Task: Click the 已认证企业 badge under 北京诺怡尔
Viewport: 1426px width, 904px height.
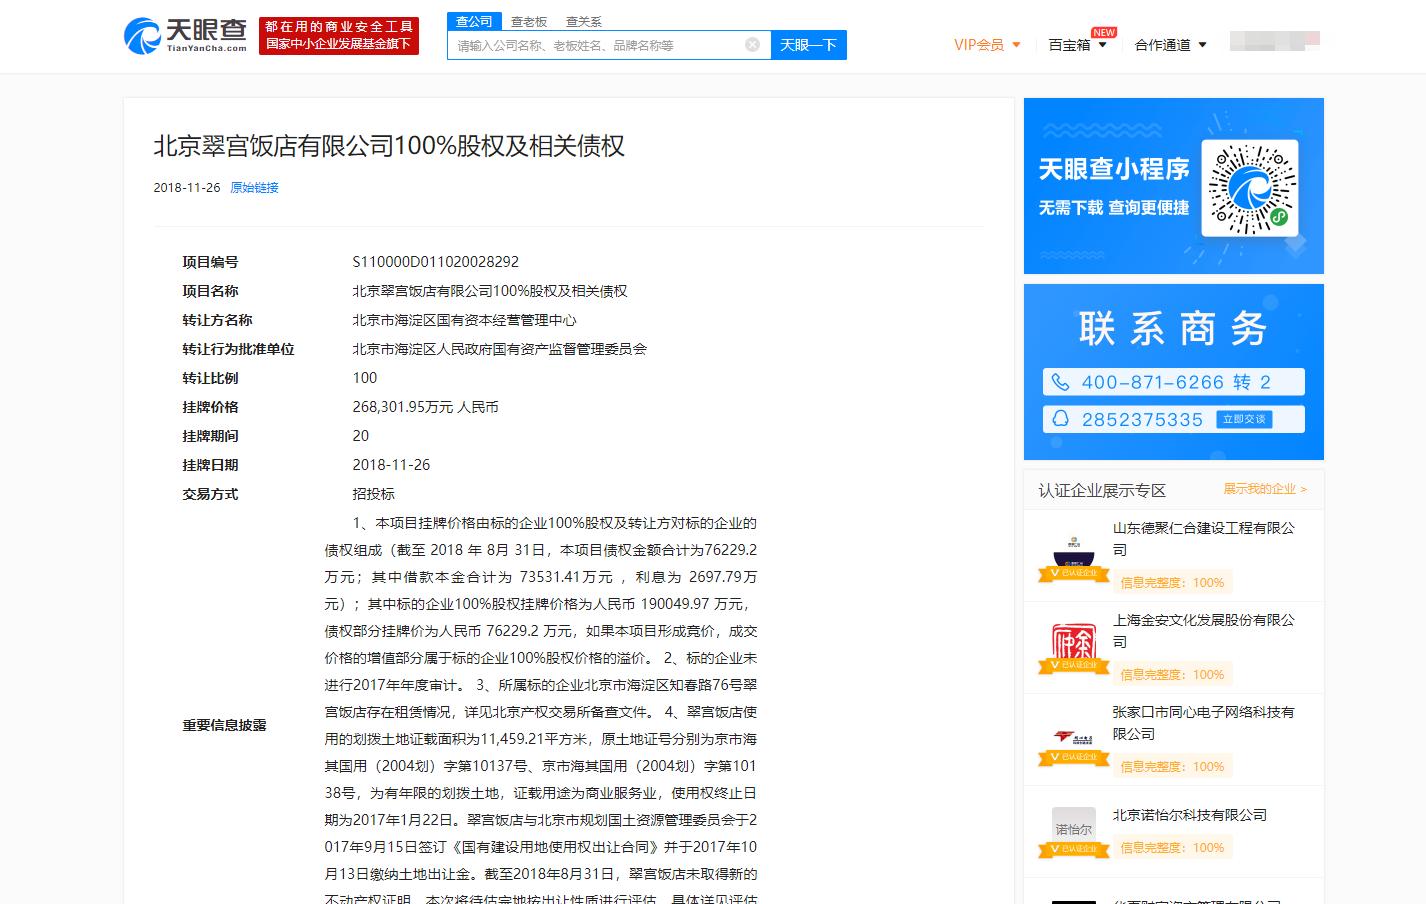Action: click(1073, 848)
